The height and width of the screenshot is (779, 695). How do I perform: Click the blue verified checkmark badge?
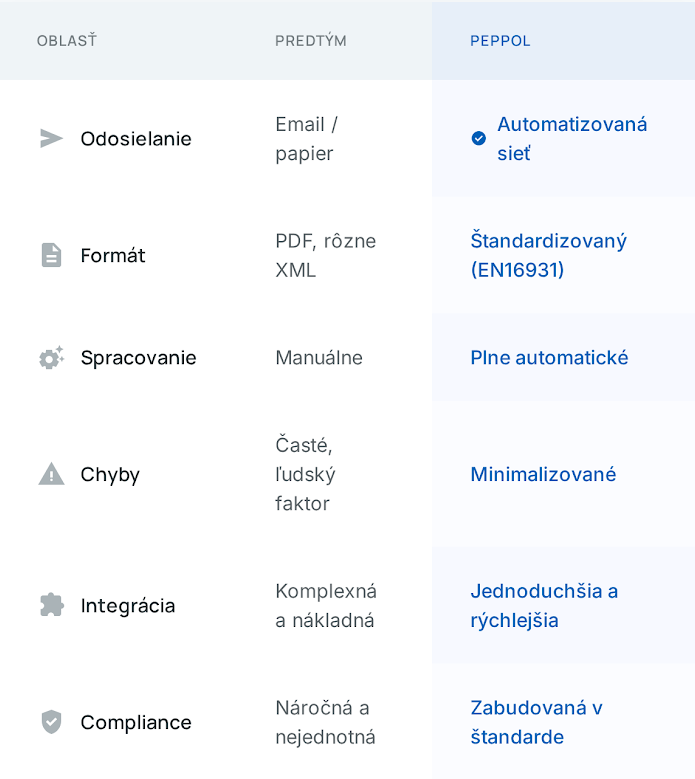(479, 139)
